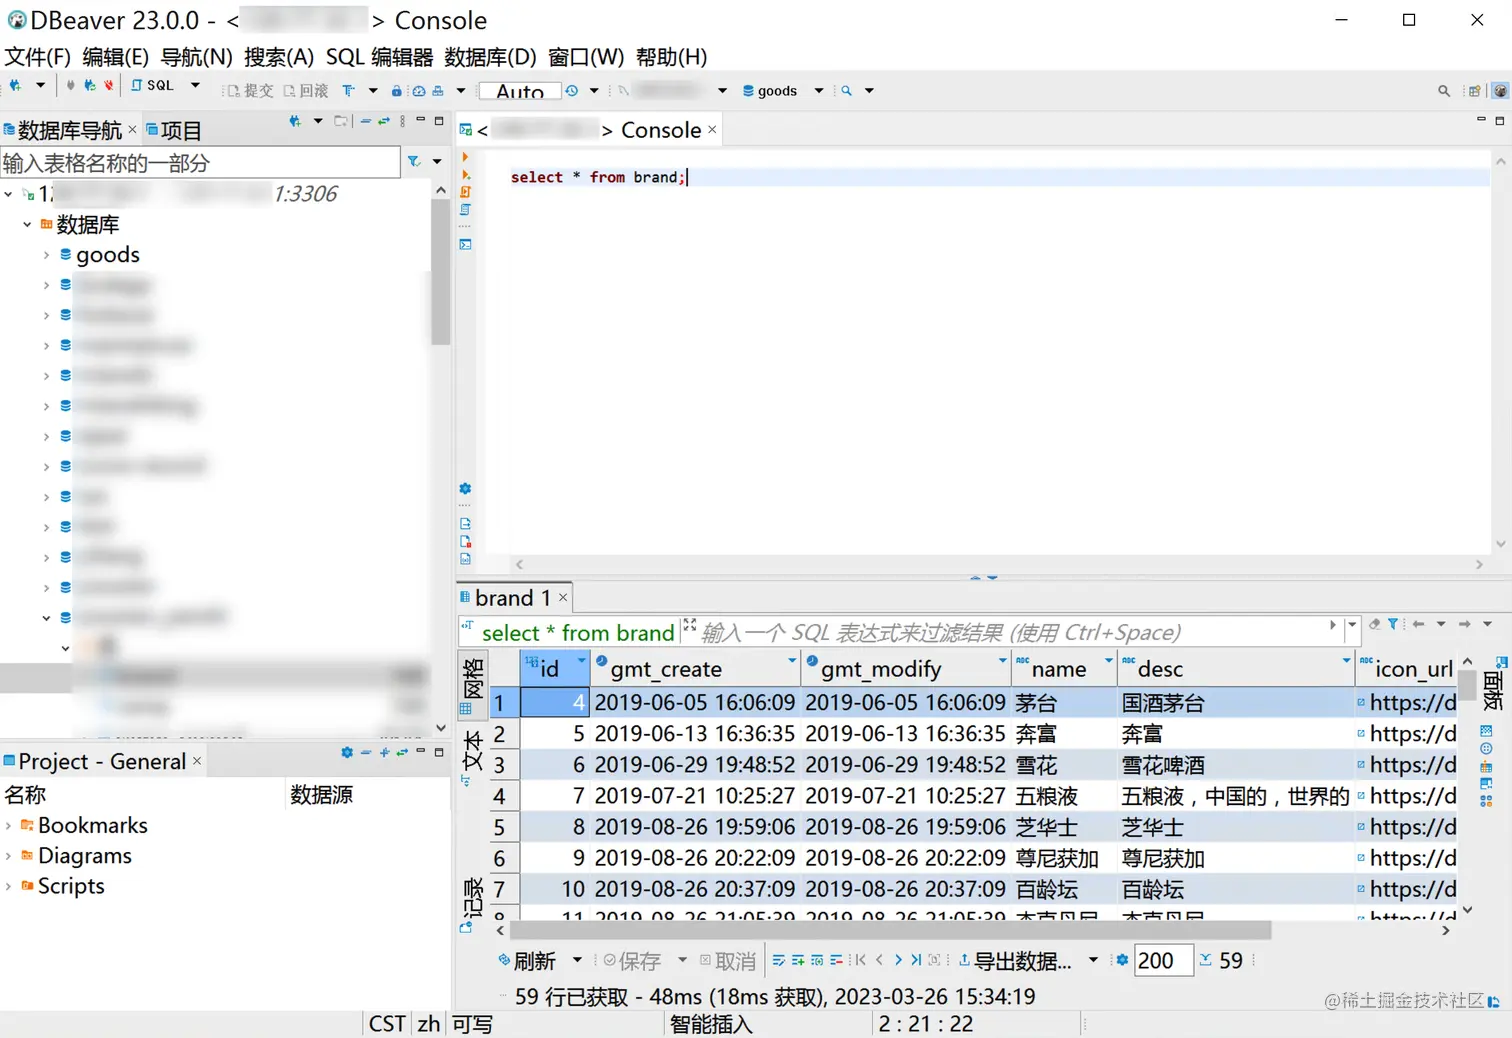This screenshot has width=1512, height=1038.
Task: Sort by the gmt_create column header
Action: point(695,668)
